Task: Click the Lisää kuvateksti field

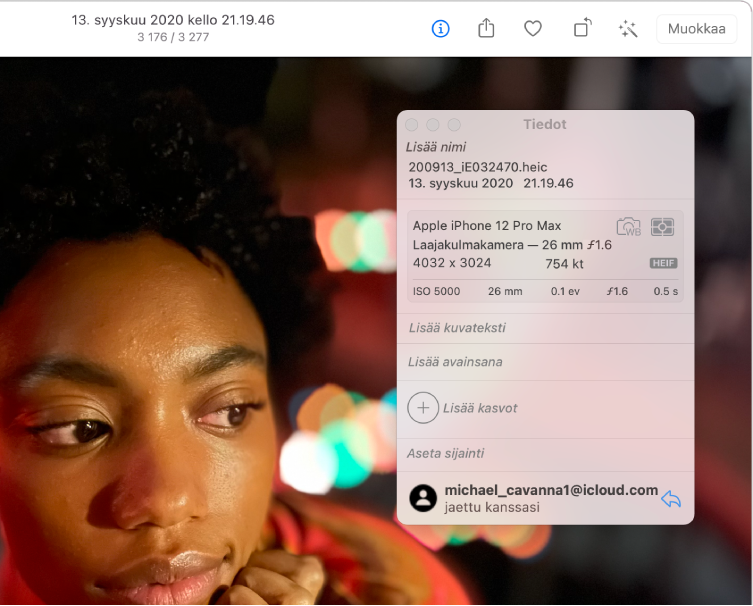Action: pyautogui.click(x=457, y=327)
